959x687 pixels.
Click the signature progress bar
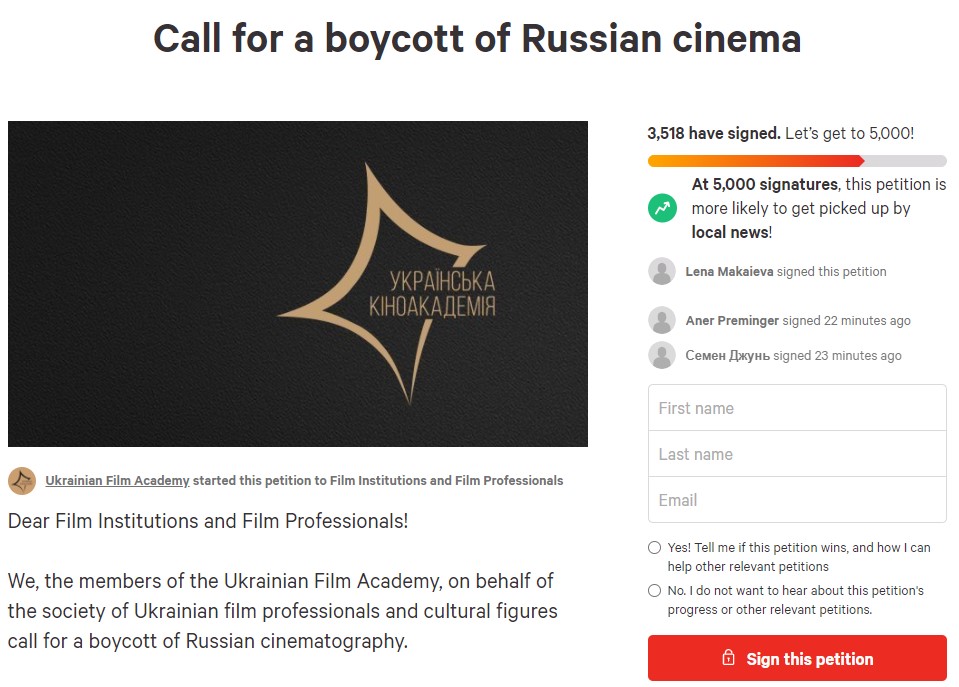797,161
